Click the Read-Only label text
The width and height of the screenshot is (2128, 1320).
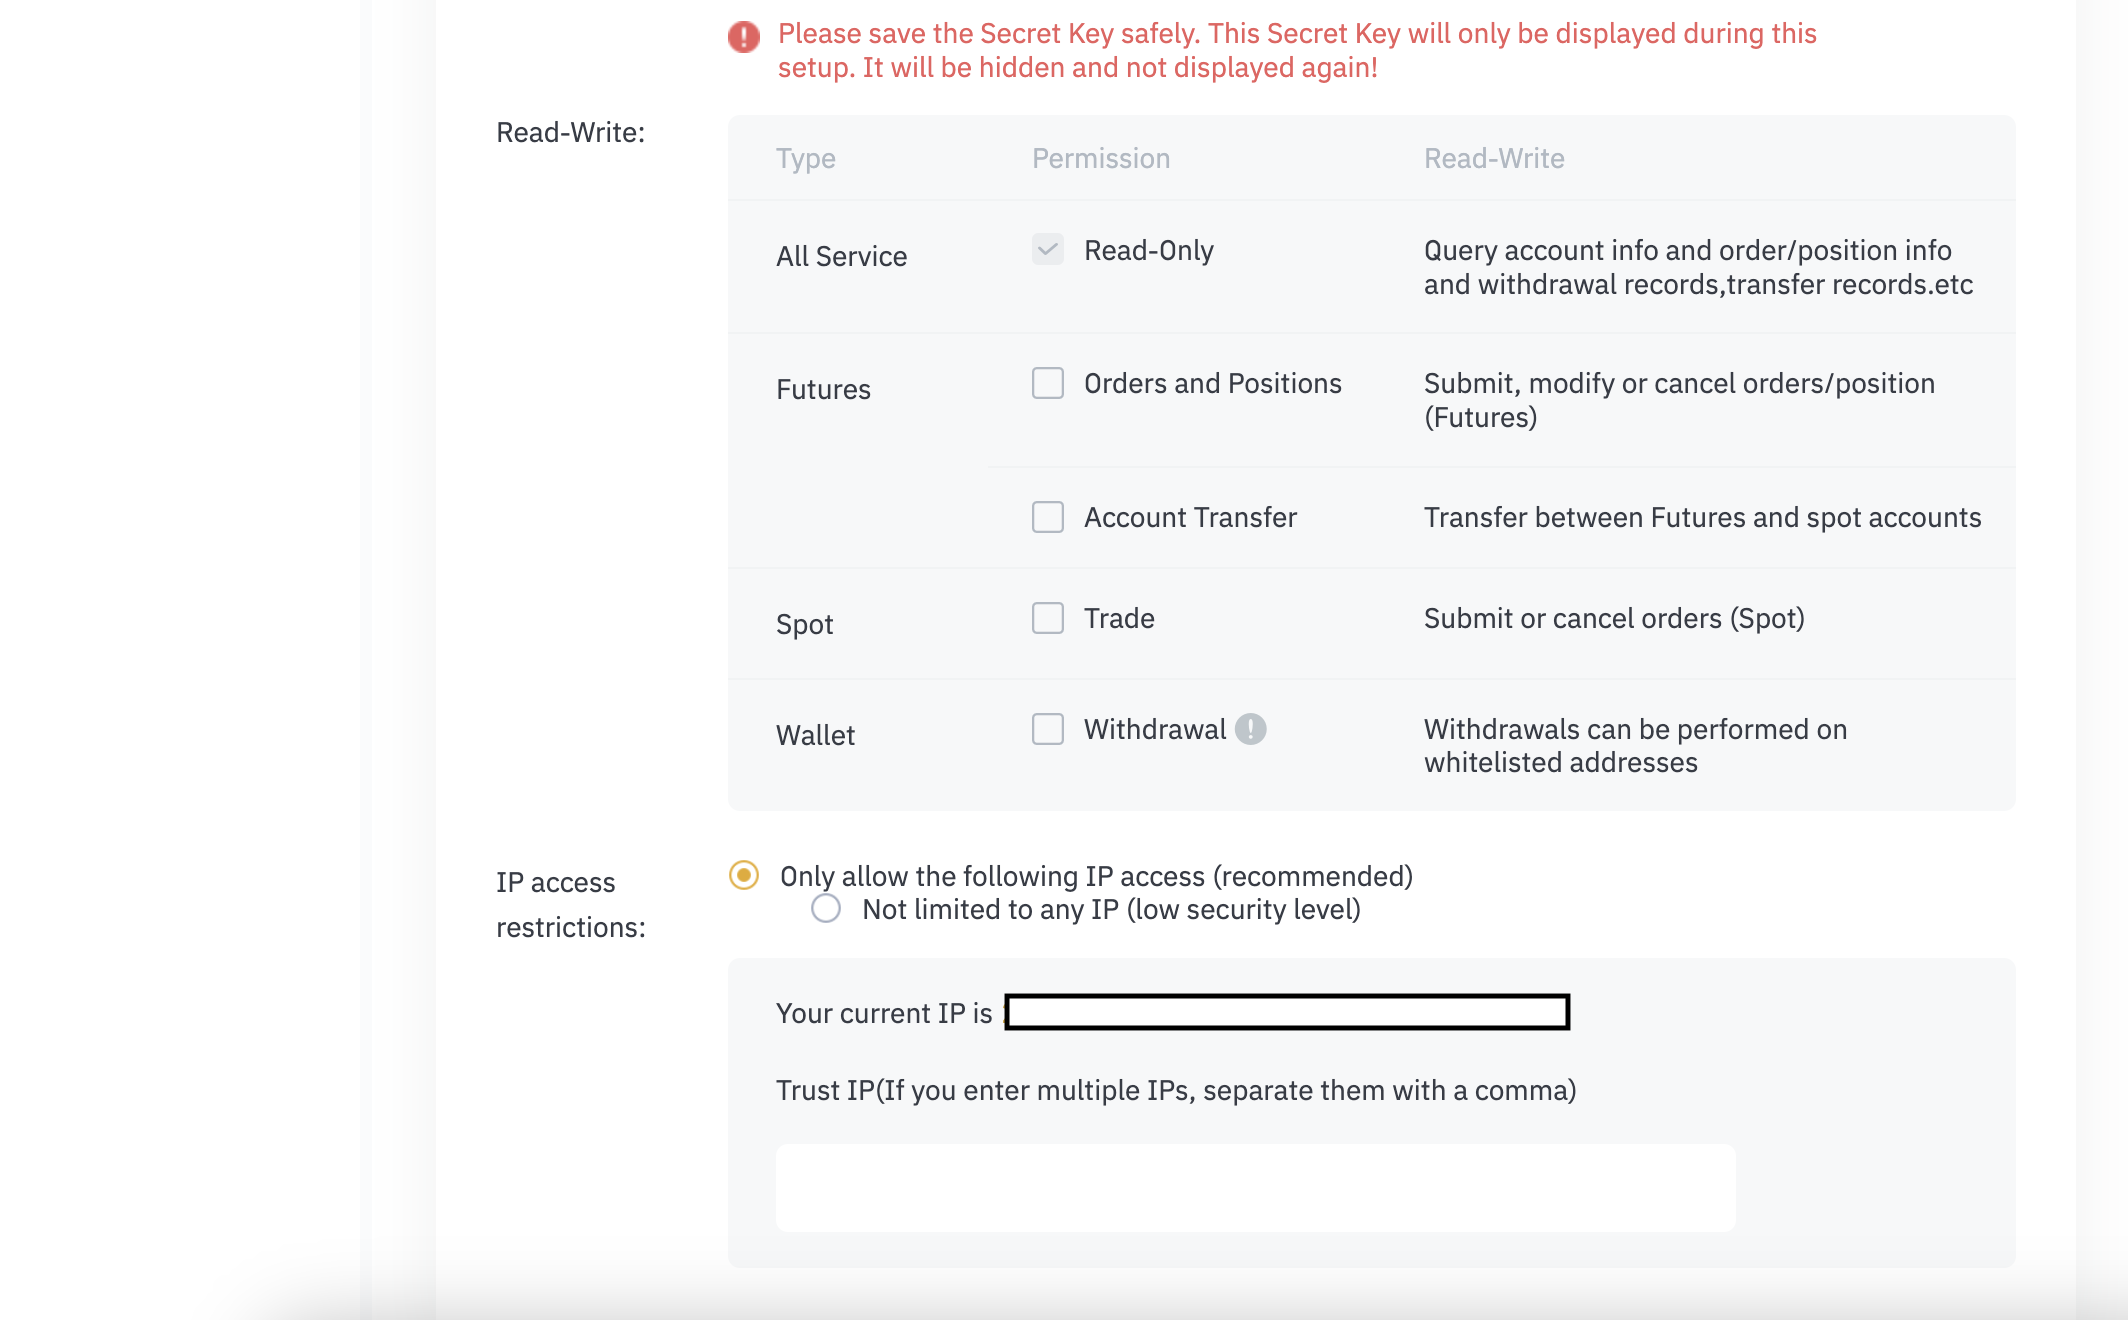pyautogui.click(x=1148, y=250)
